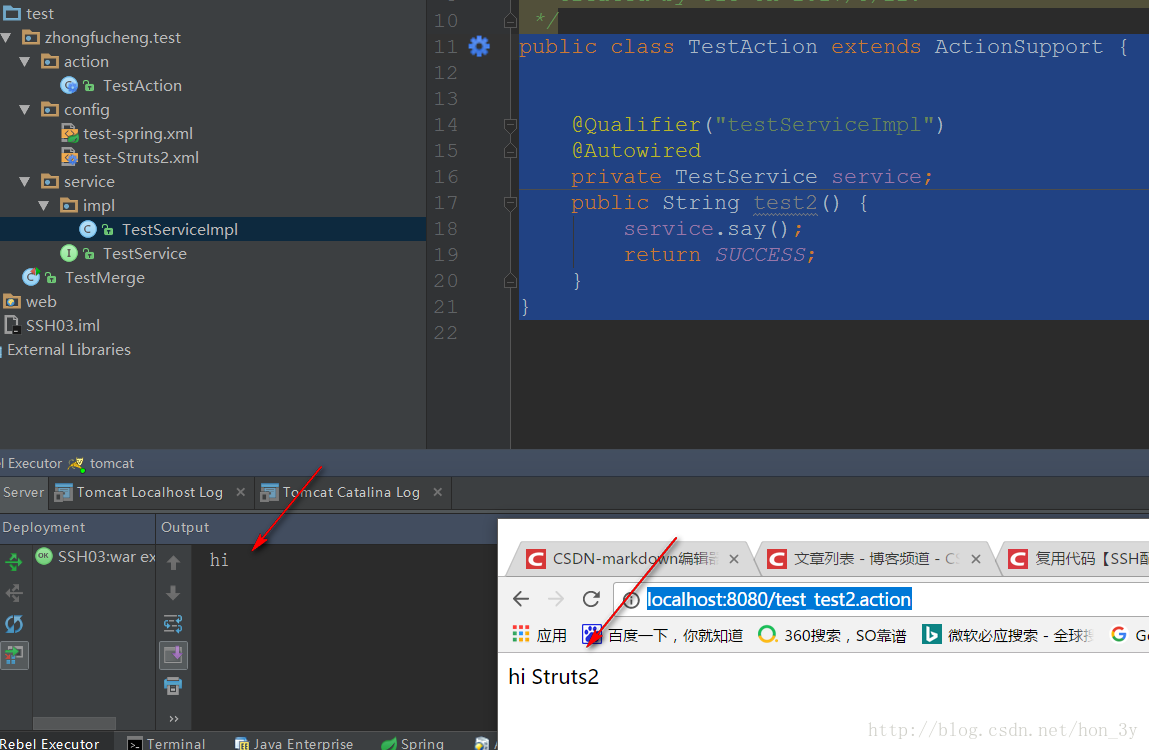Viewport: 1149px width, 750px height.
Task: Click the SSH03.iml file icon
Action: 12,326
